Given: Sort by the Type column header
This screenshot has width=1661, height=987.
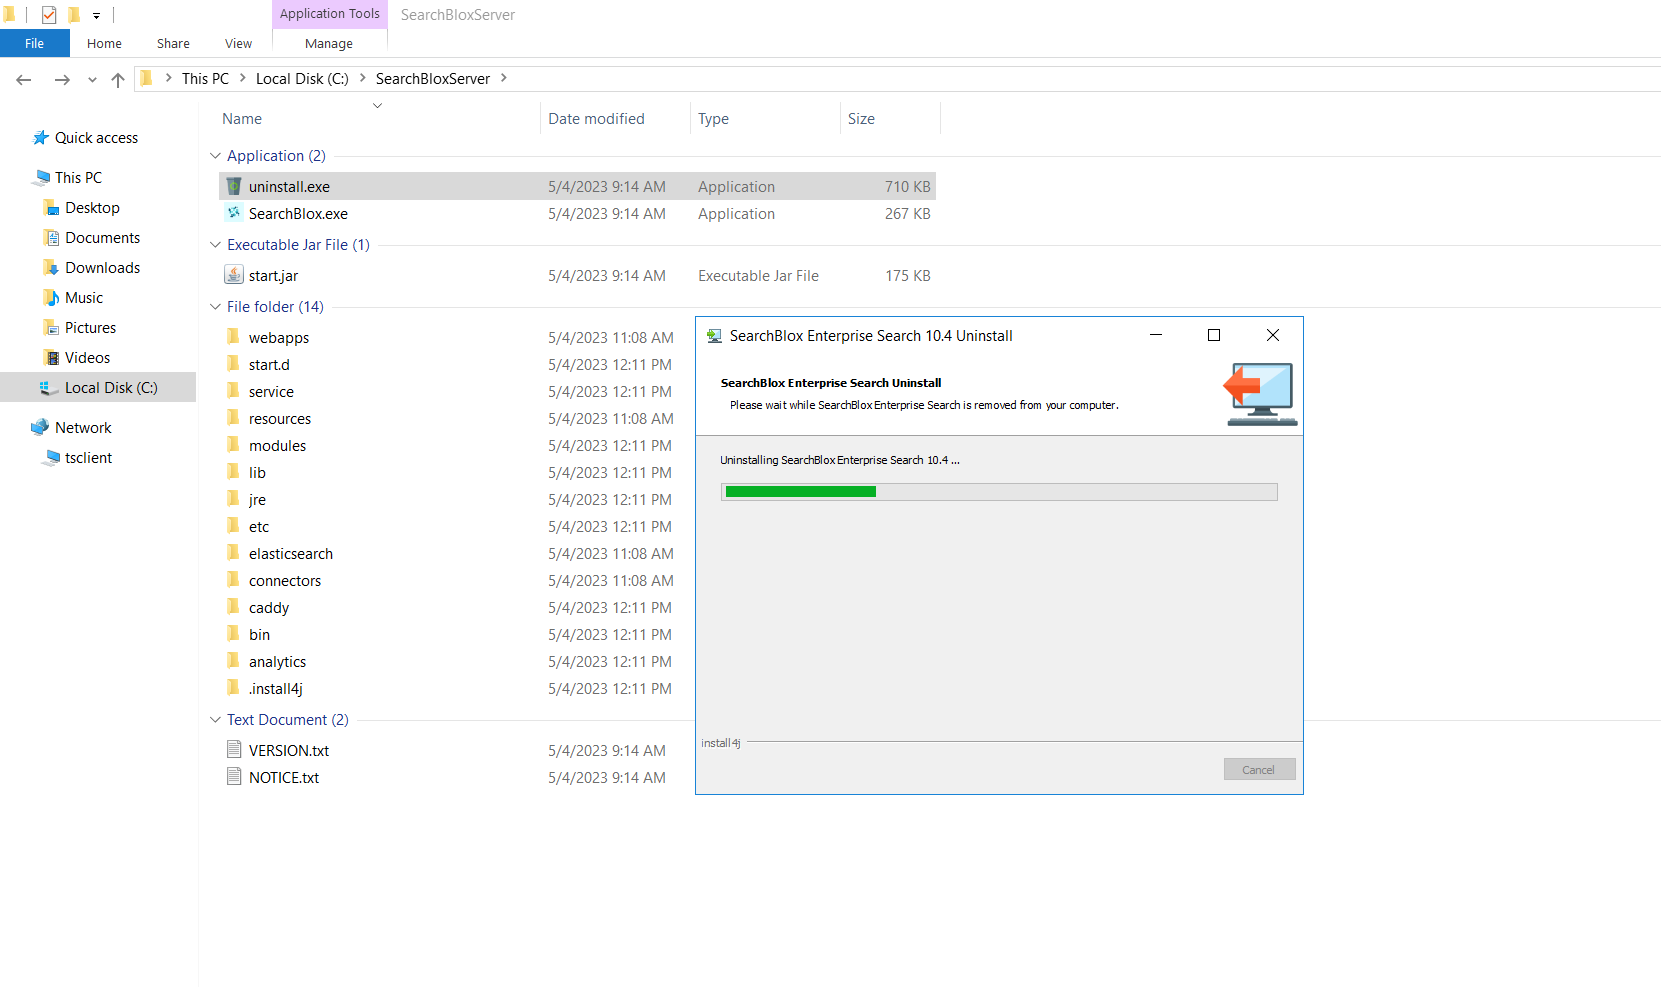Looking at the screenshot, I should coord(713,118).
